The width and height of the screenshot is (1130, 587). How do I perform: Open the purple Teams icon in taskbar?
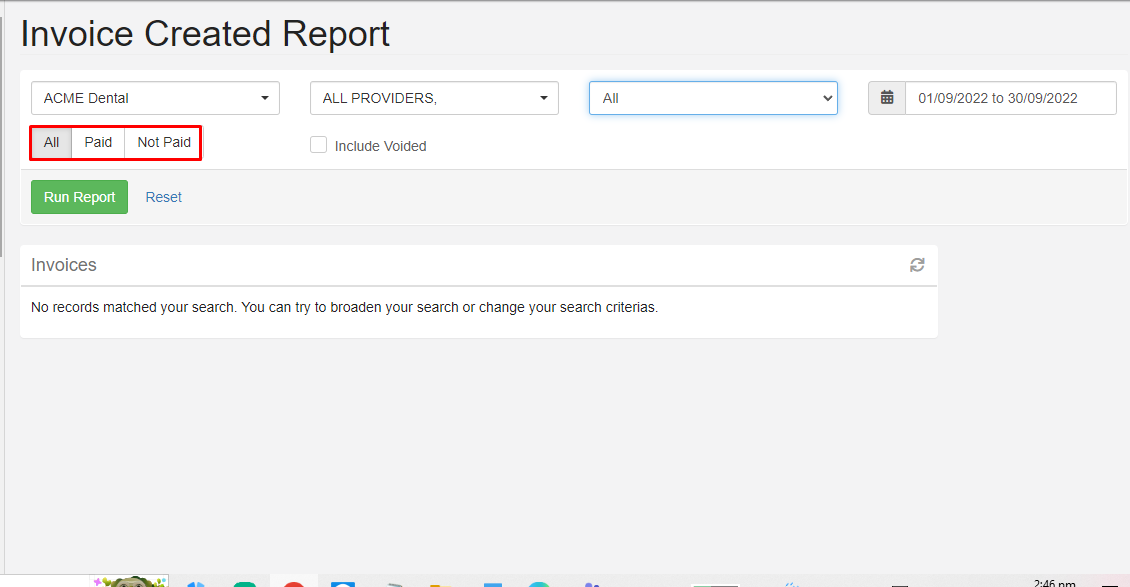tap(591, 584)
